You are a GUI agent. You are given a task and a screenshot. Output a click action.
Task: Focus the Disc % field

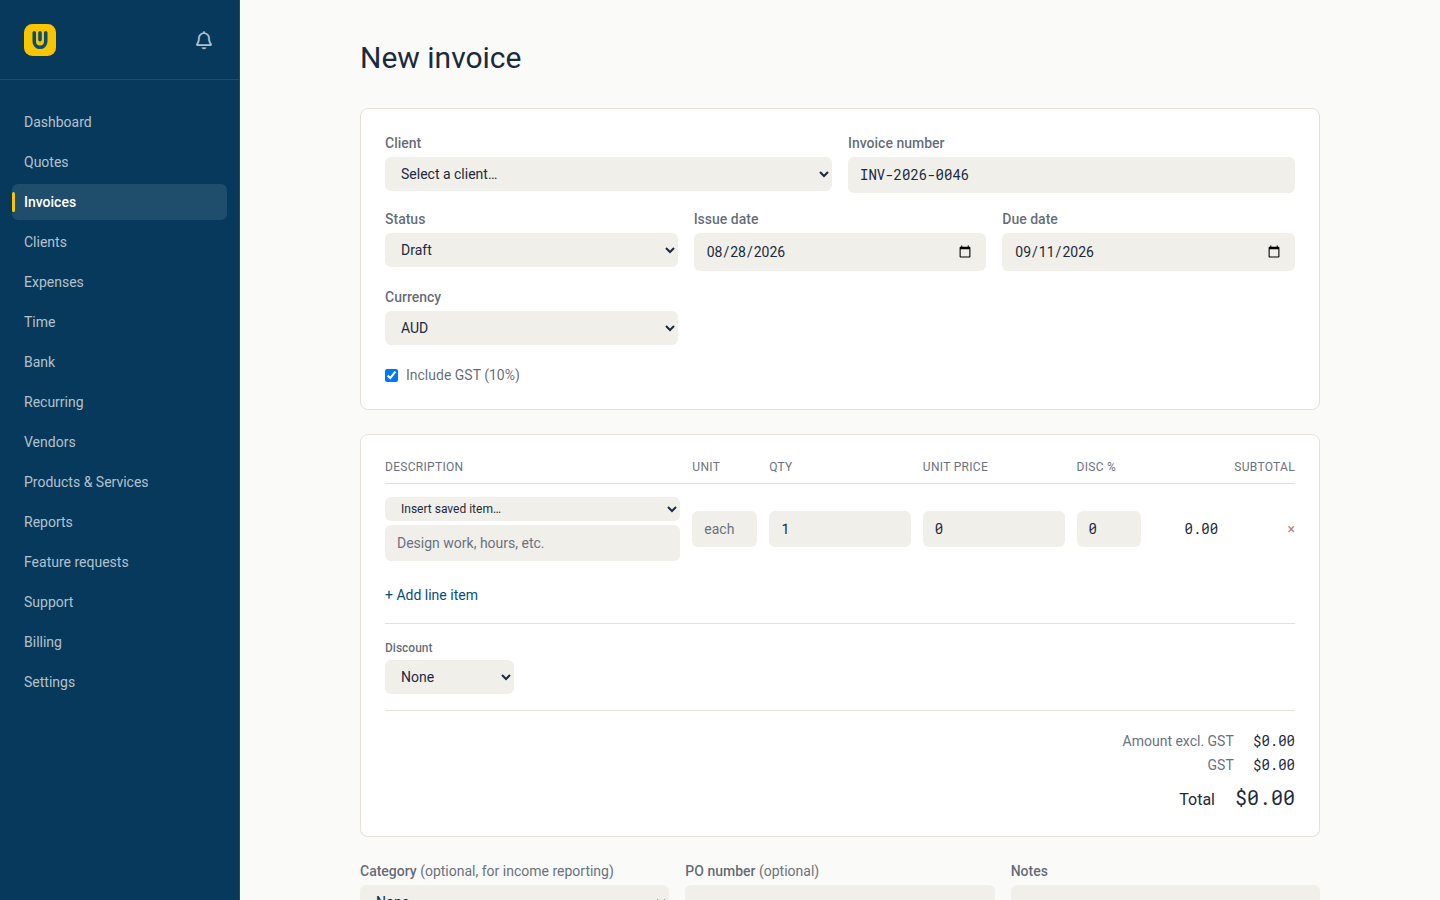pyautogui.click(x=1108, y=529)
